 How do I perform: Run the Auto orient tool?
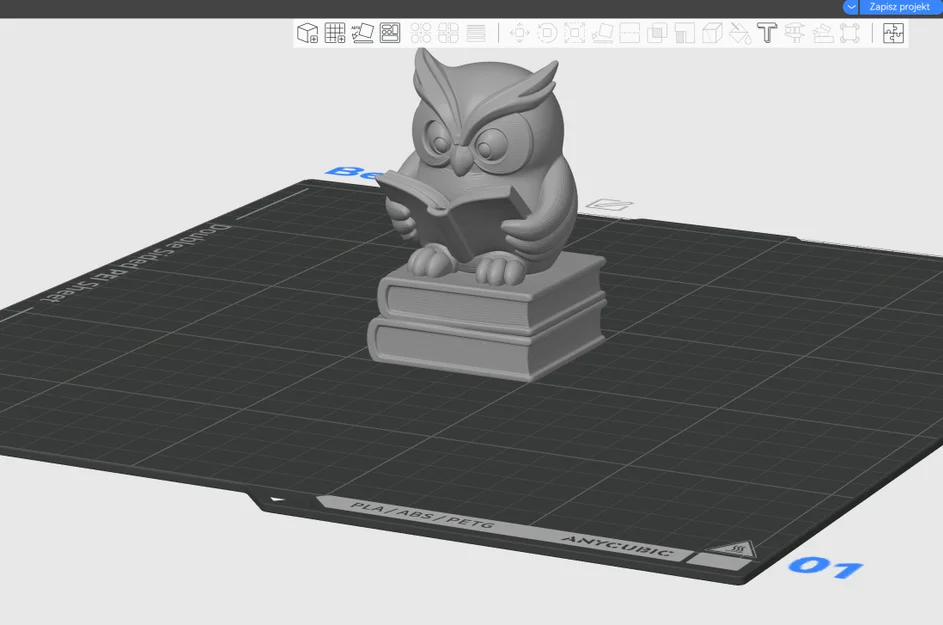pos(363,33)
